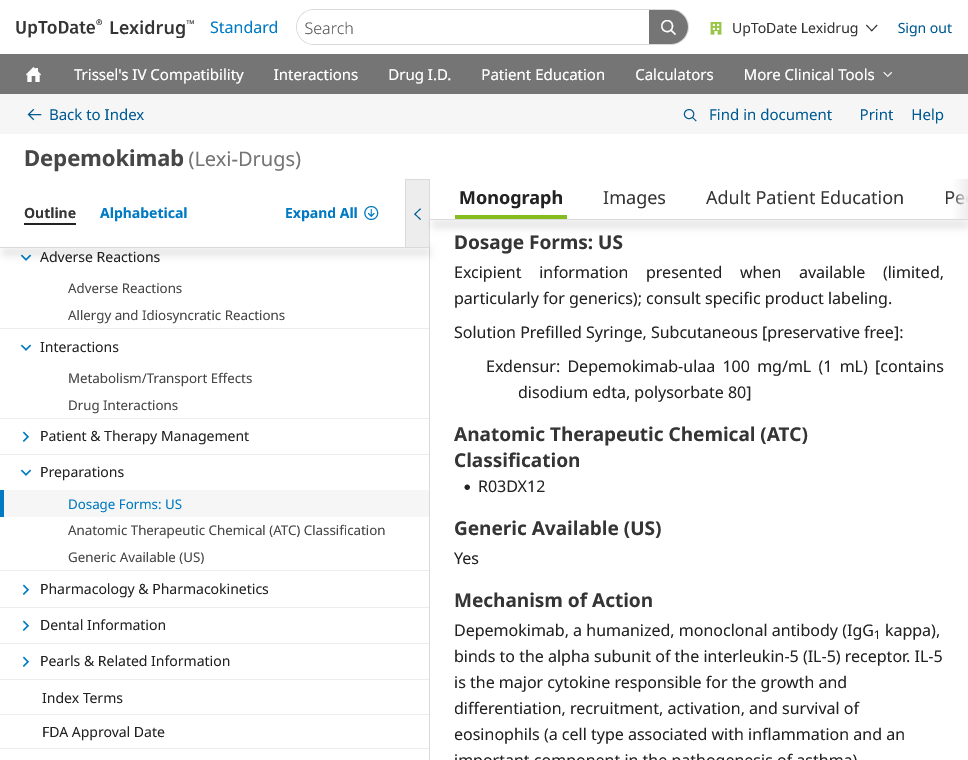Collapse the Adverse Reactions section

(x=24, y=257)
